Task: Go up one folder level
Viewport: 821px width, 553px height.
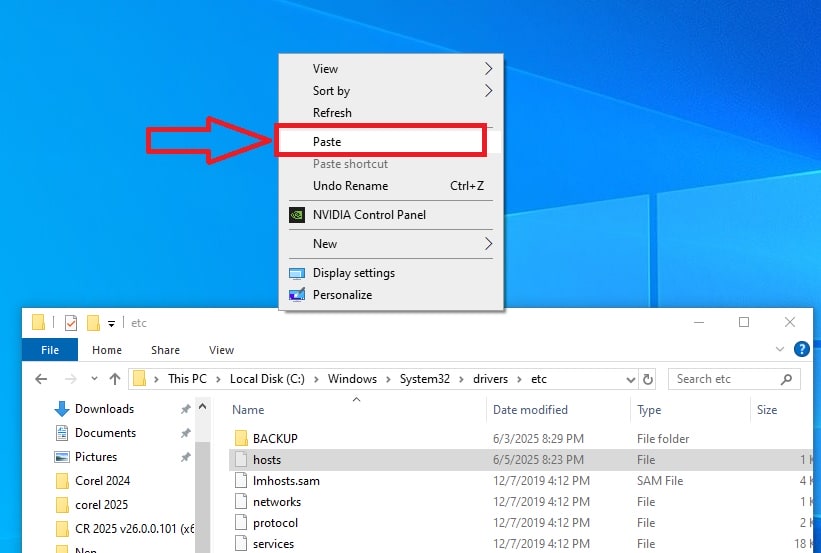Action: [115, 379]
